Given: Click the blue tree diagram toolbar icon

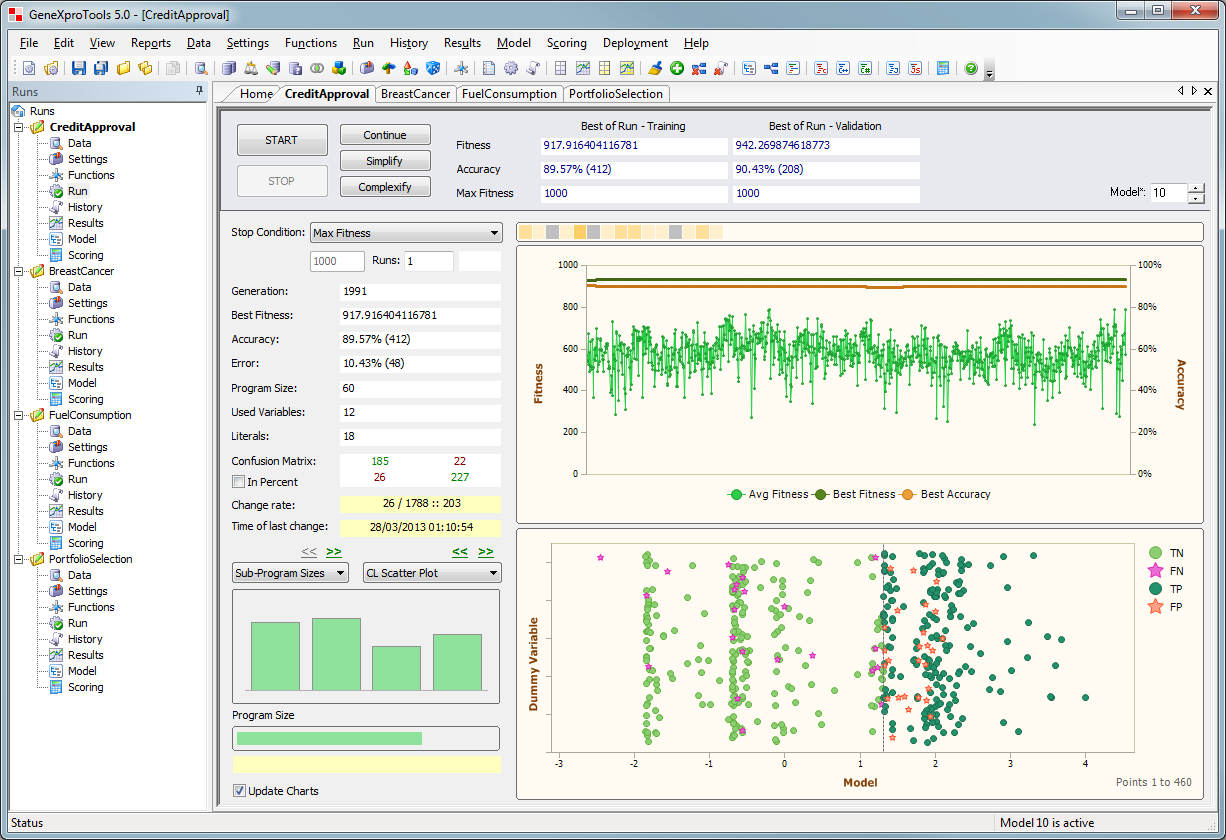Looking at the screenshot, I should (770, 68).
